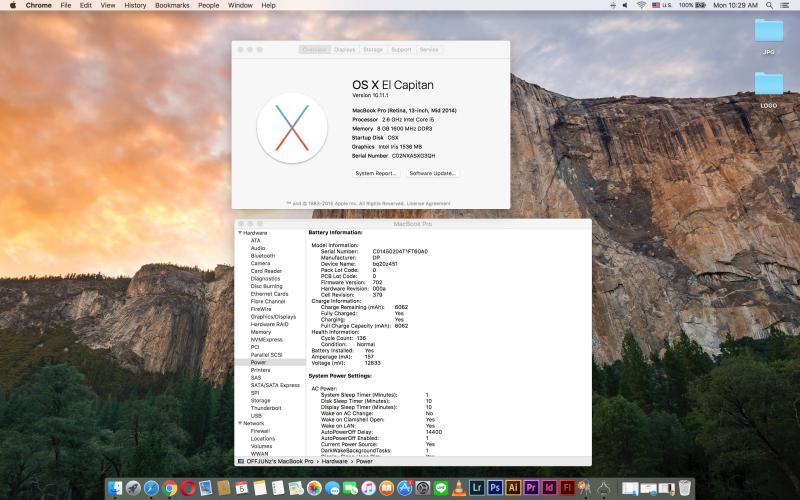Open Launchpad rocket icon in dock
The width and height of the screenshot is (800, 500).
click(133, 488)
